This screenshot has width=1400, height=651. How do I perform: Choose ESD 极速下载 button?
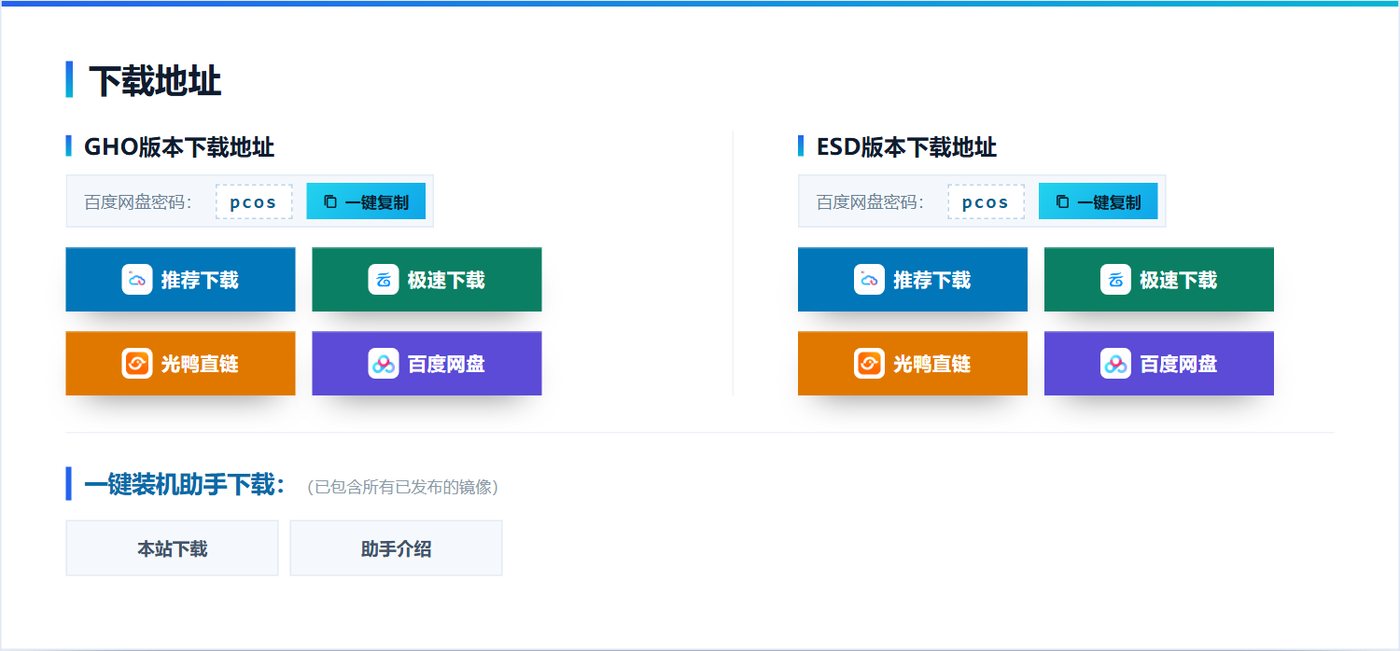pyautogui.click(x=1159, y=280)
